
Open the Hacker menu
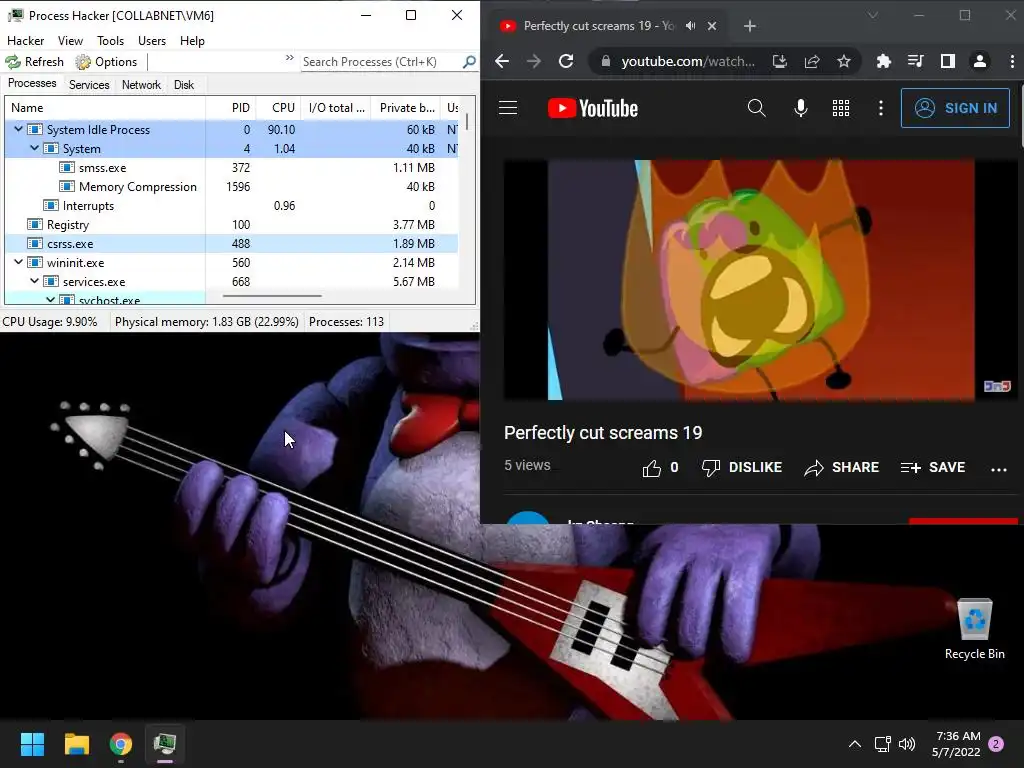[25, 40]
